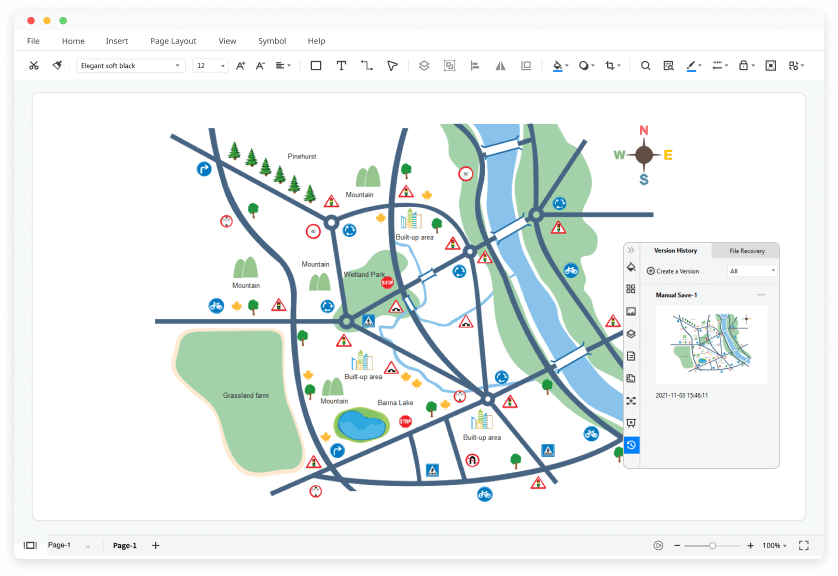This screenshot has width=838, height=576.
Task: Open the line style dropdown
Action: coord(720,65)
